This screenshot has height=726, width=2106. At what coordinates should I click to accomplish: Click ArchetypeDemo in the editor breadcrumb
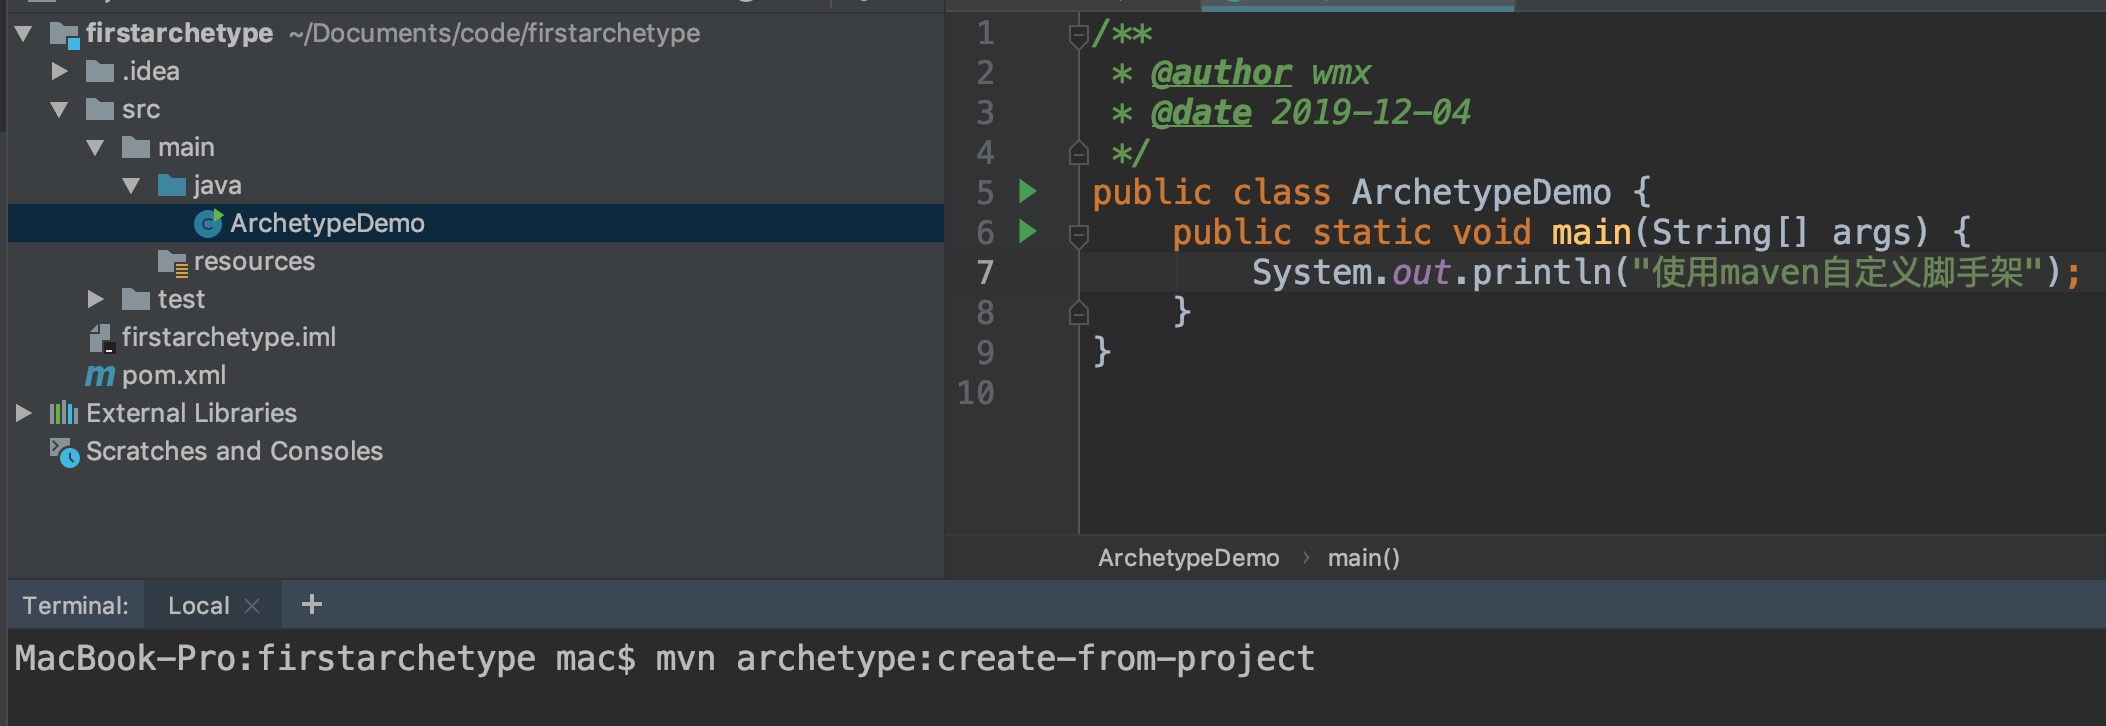pyautogui.click(x=1188, y=558)
